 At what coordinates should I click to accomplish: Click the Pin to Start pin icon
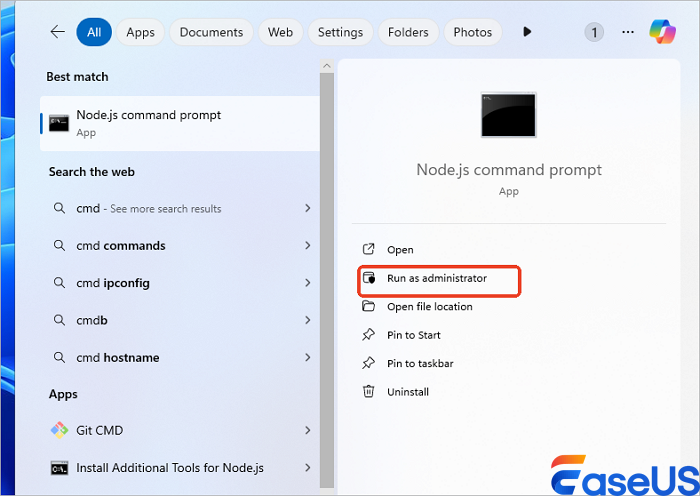pos(368,334)
